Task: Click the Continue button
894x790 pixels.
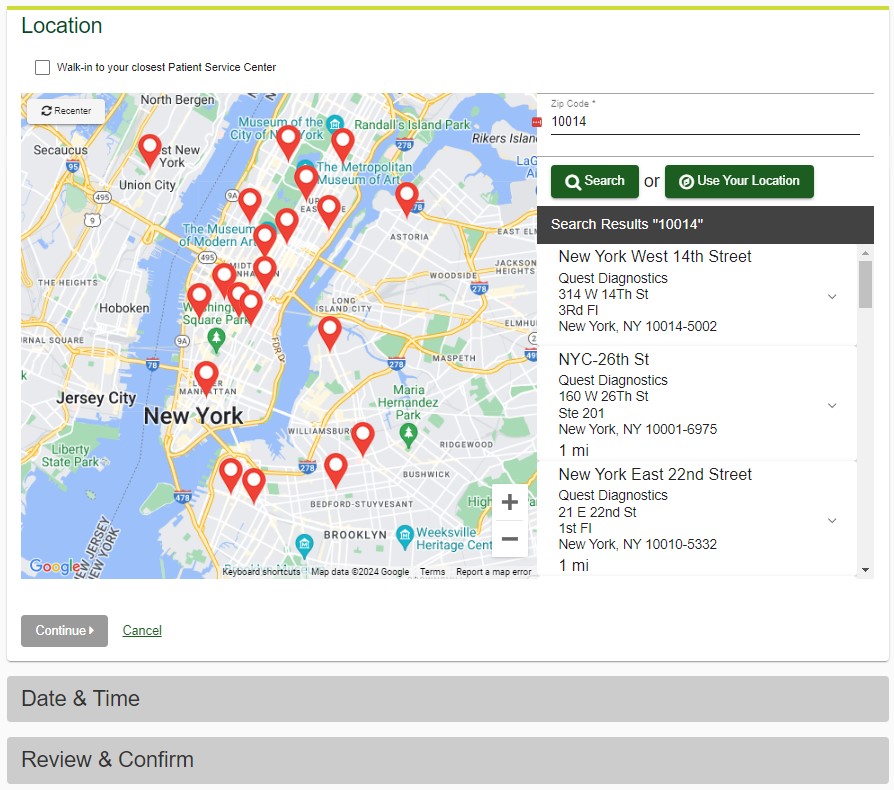Action: pos(64,630)
